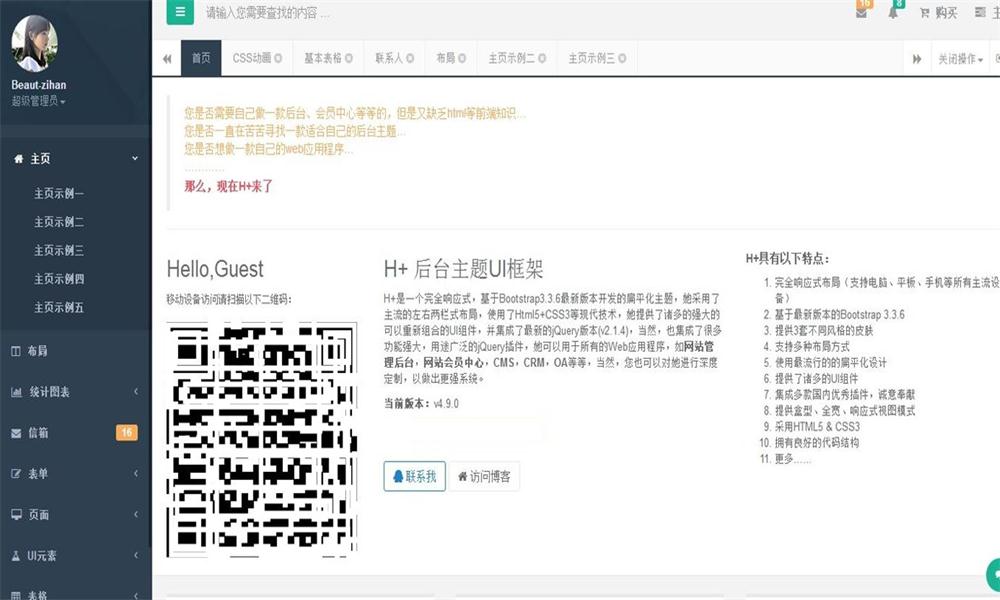1000x600 pixels.
Task: Open the bell alerts icon
Action: [893, 13]
